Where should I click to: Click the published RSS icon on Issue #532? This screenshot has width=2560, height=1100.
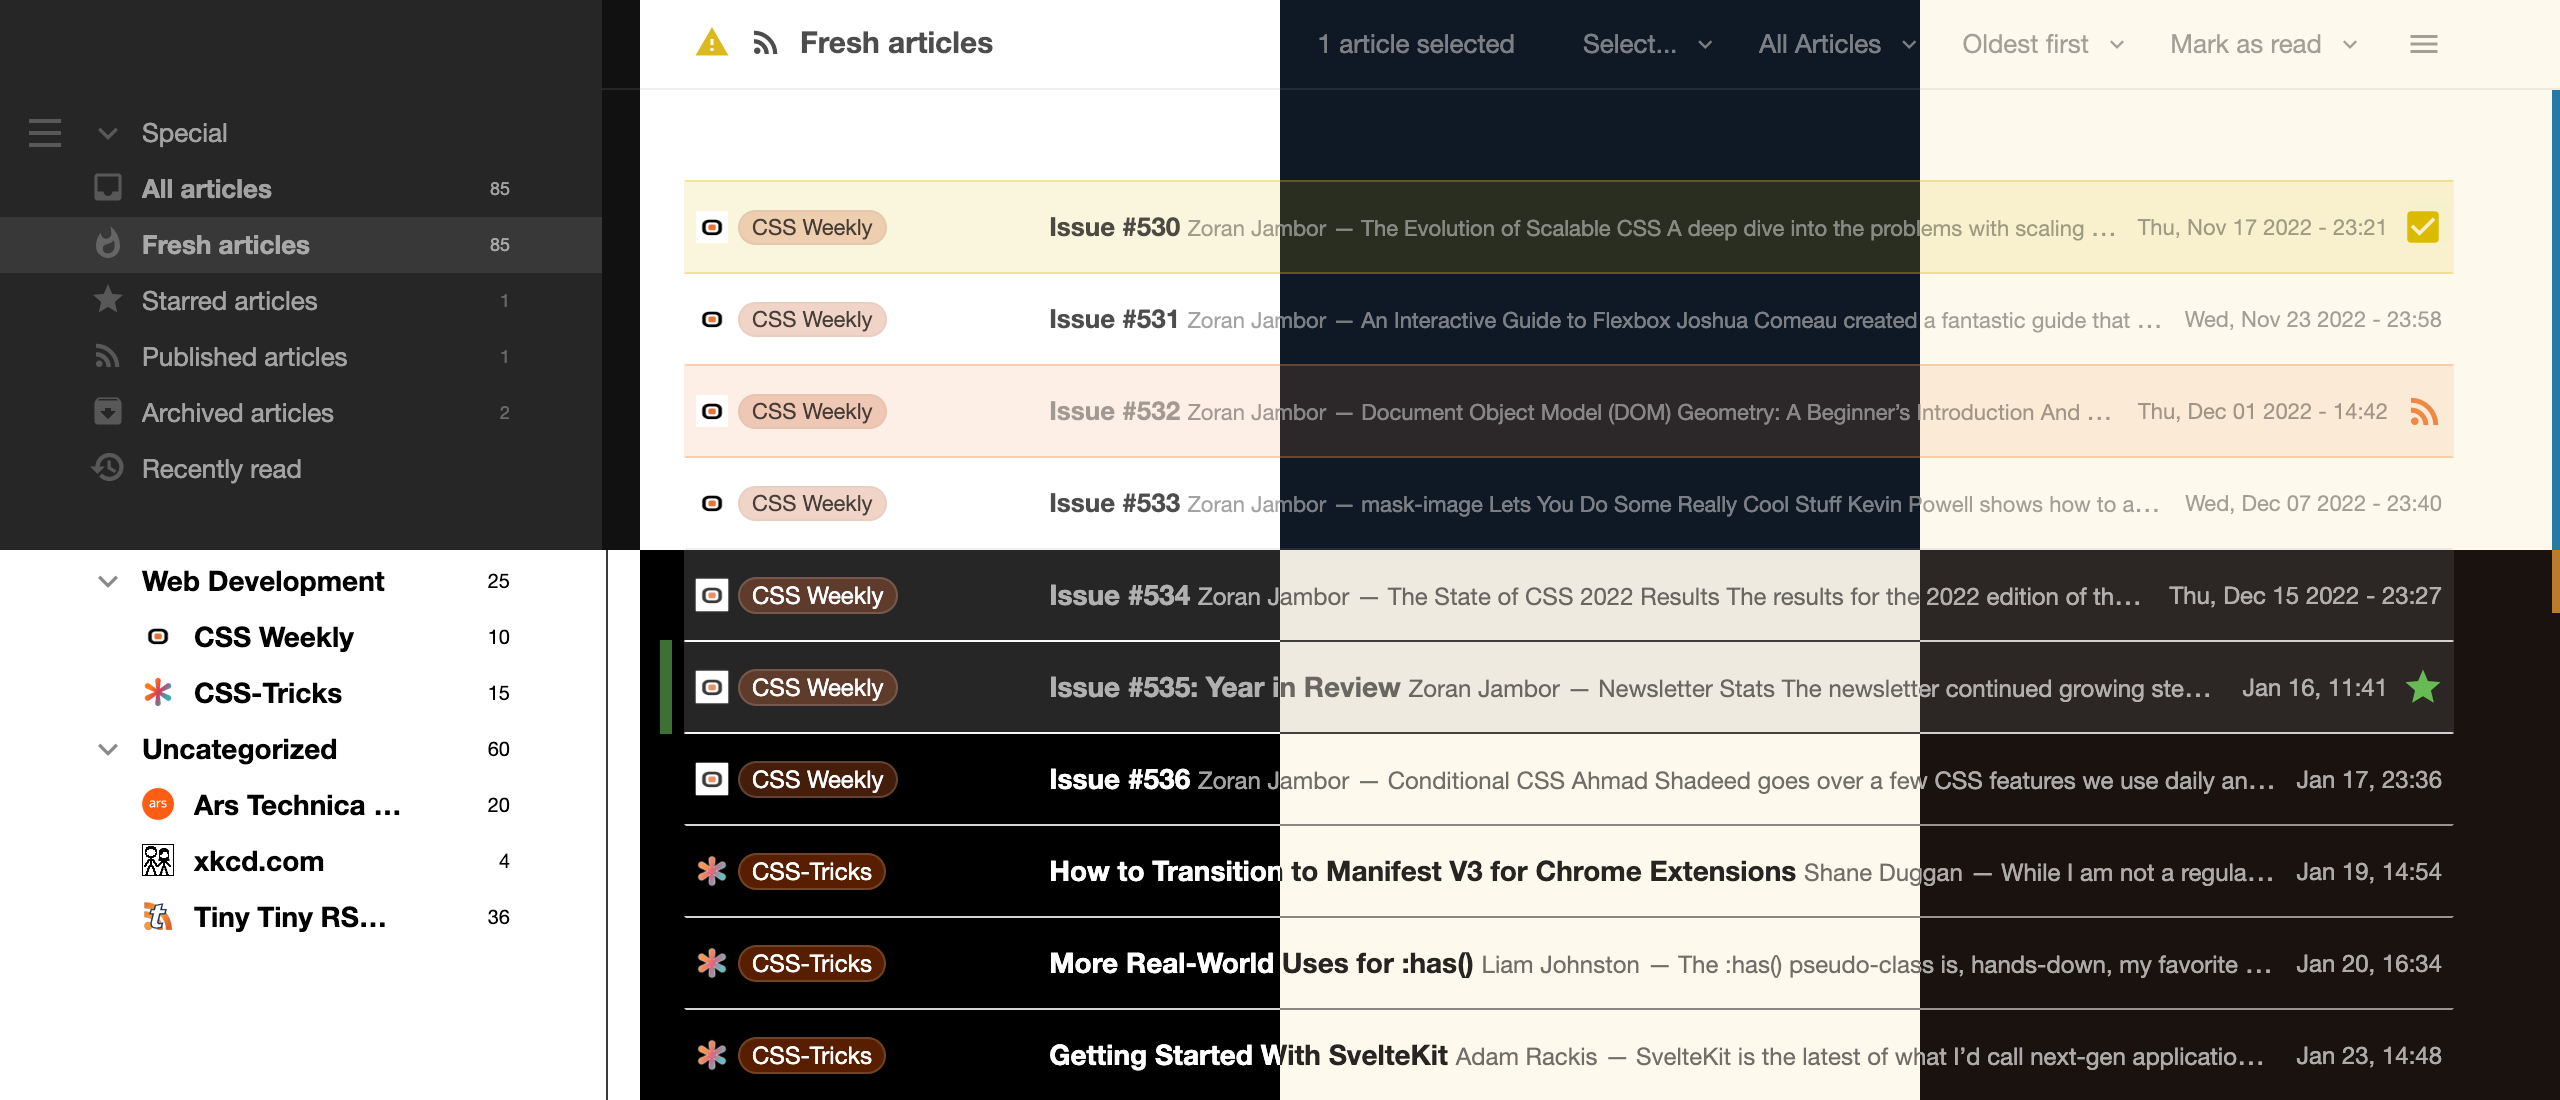coord(2423,411)
